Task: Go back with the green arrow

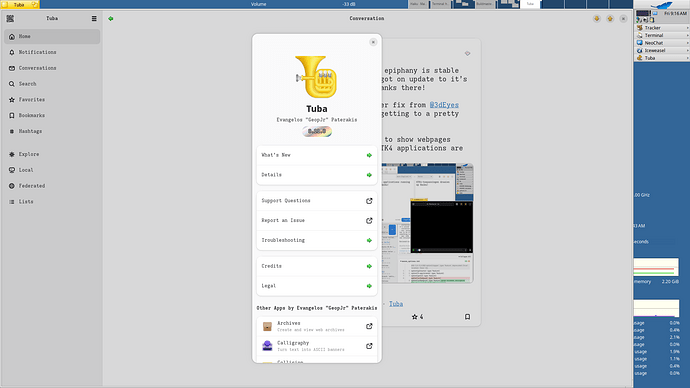Action: point(111,18)
